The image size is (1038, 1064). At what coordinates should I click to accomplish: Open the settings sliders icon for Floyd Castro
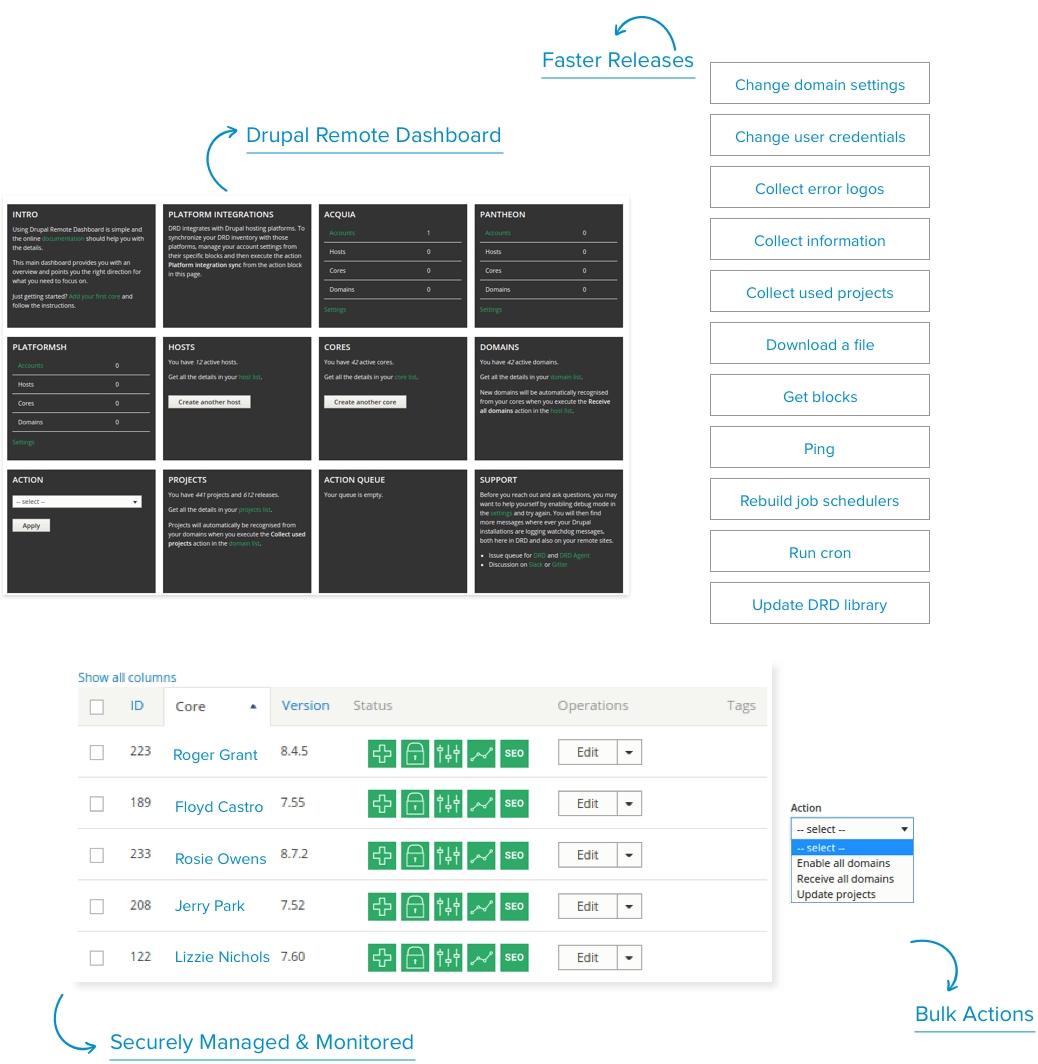coord(448,803)
